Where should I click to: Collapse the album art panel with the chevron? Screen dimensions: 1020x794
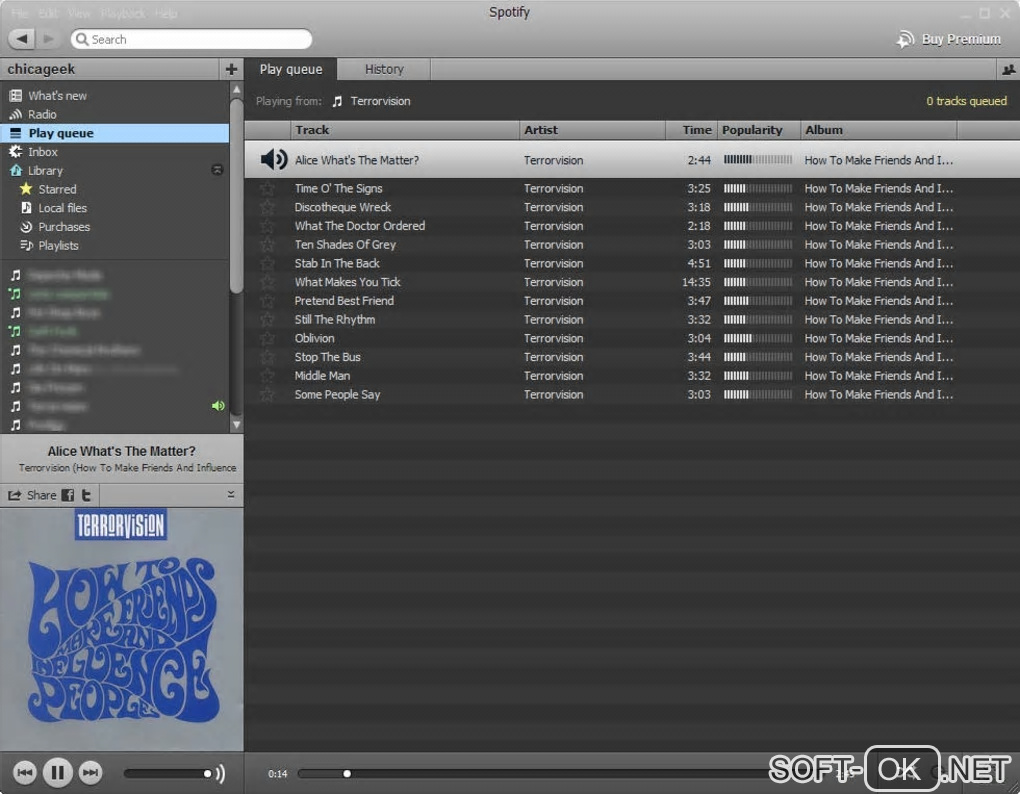pyautogui.click(x=231, y=495)
